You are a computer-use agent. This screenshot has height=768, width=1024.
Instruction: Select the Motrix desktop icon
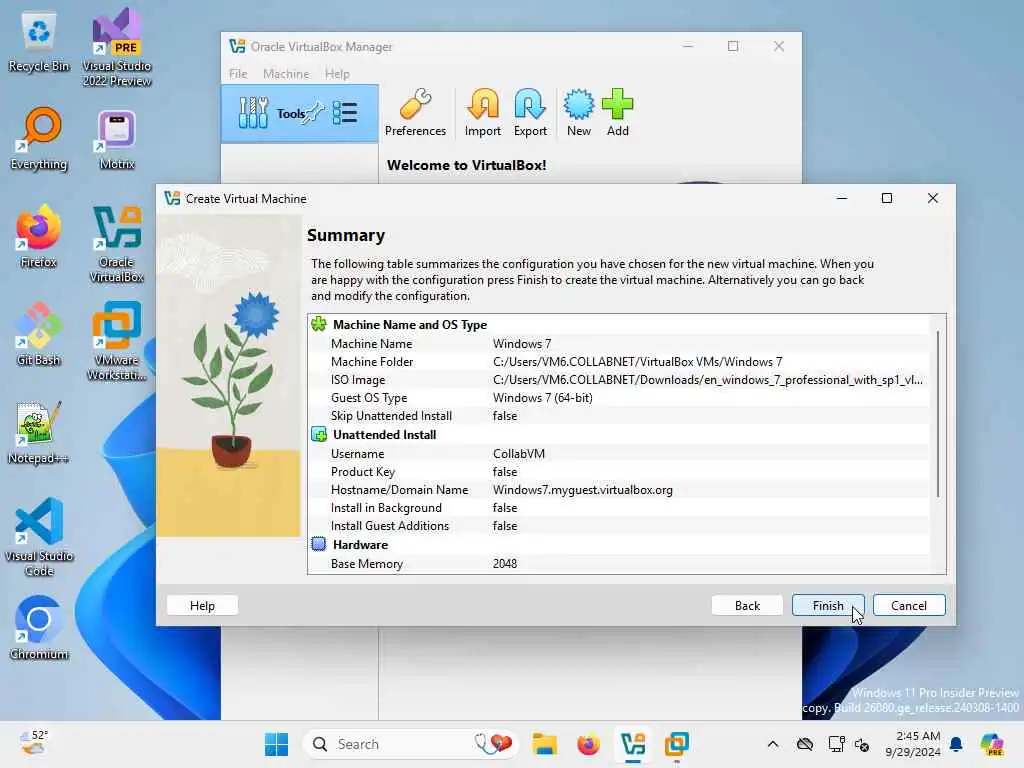coord(117,138)
